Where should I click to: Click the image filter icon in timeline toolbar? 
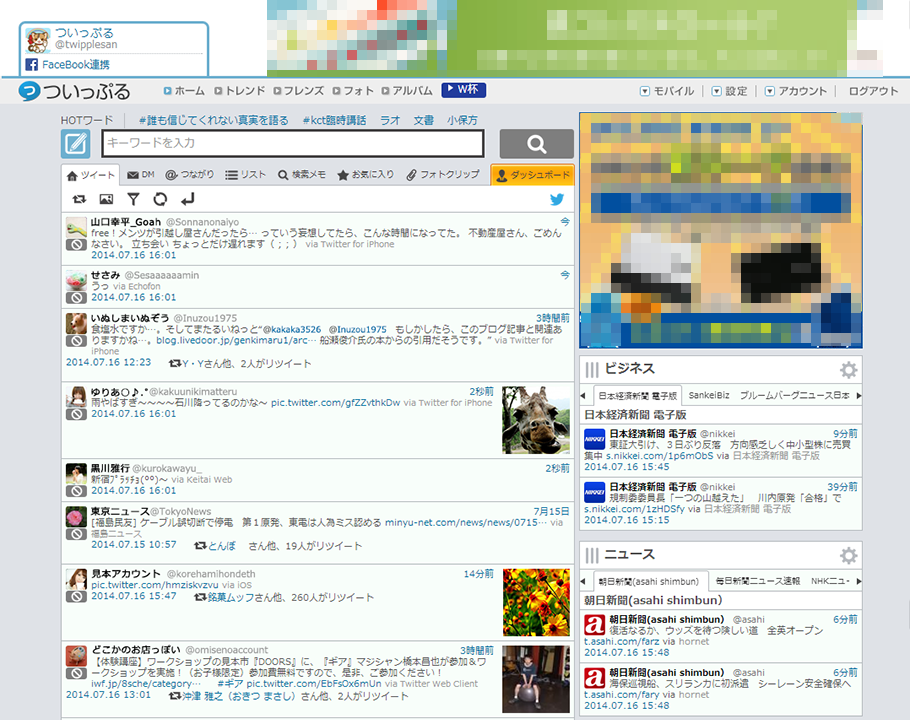coord(106,200)
